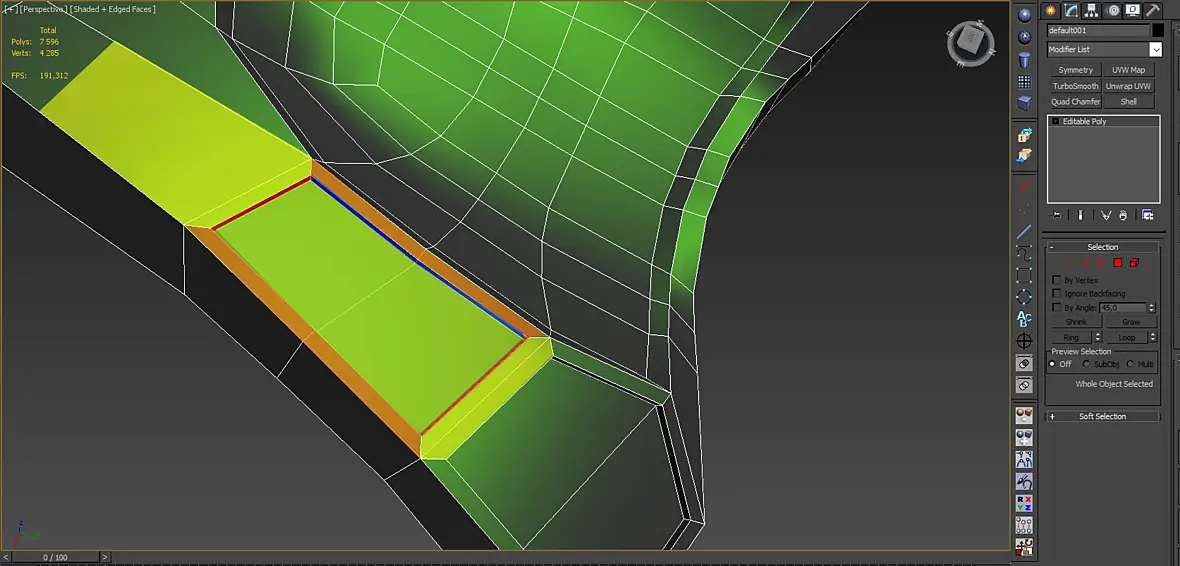Click the Show End Result toggle icon
This screenshot has height=566, width=1180.
tap(1081, 215)
